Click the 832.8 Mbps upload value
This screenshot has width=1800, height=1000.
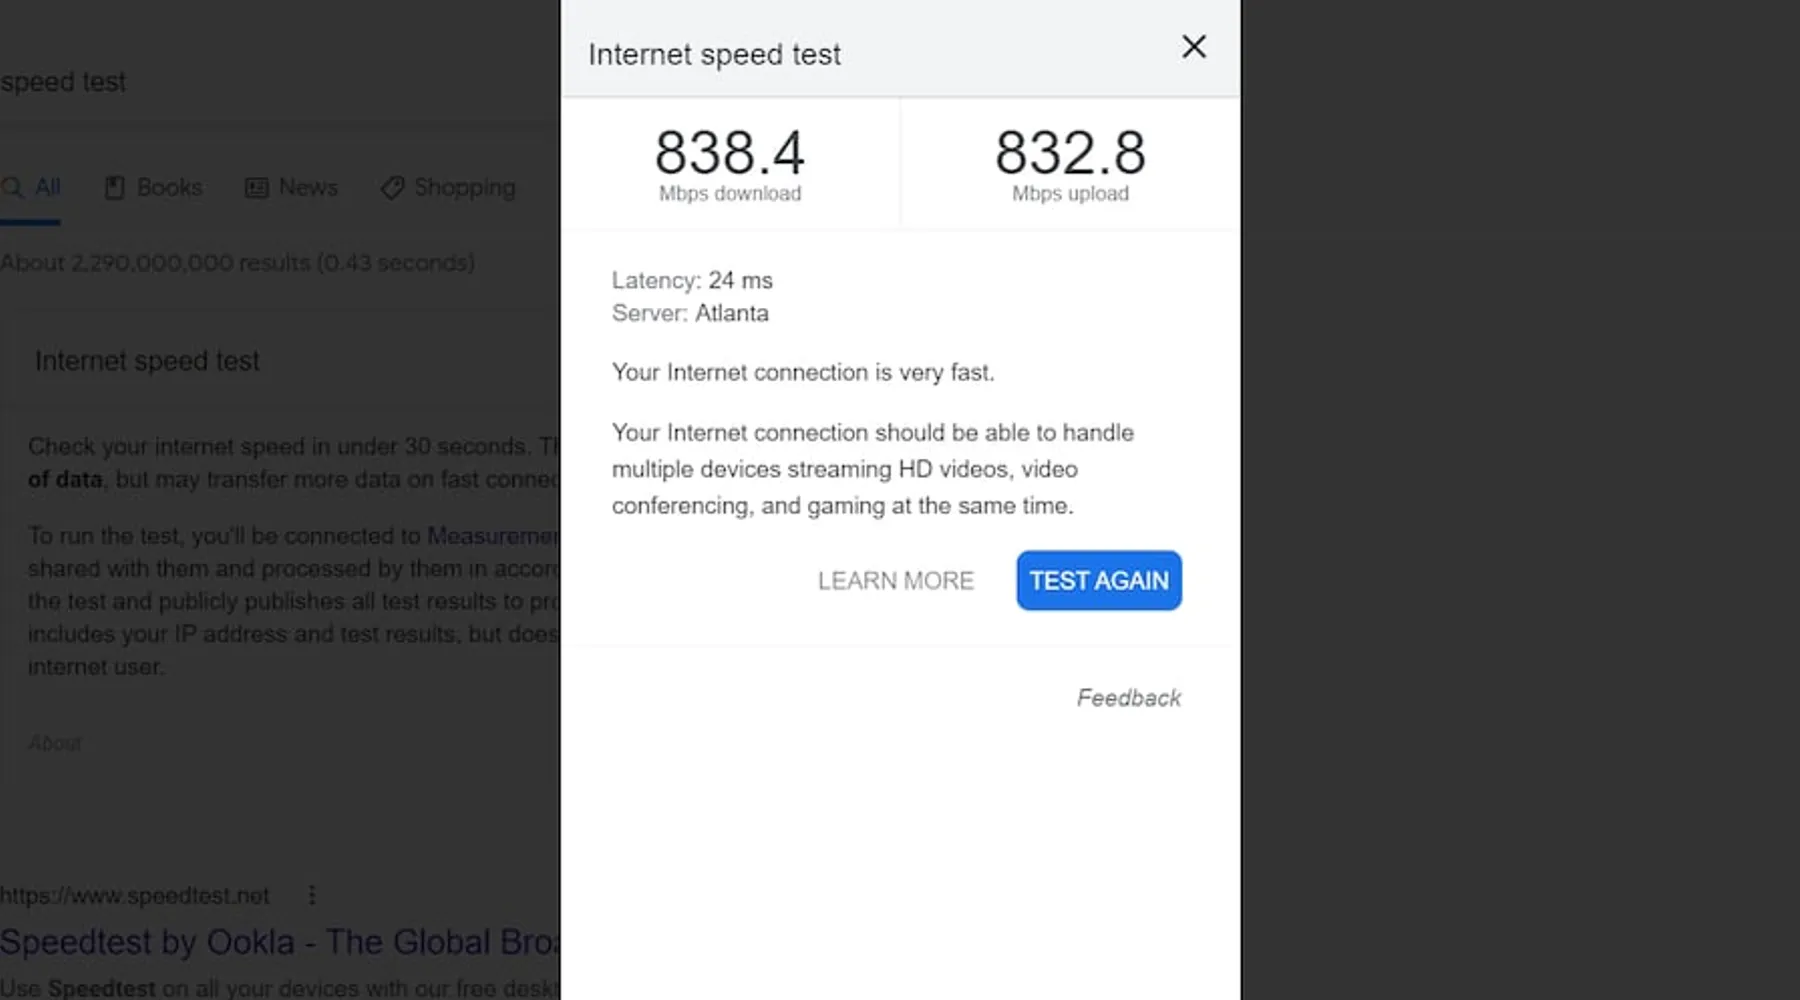click(1070, 153)
